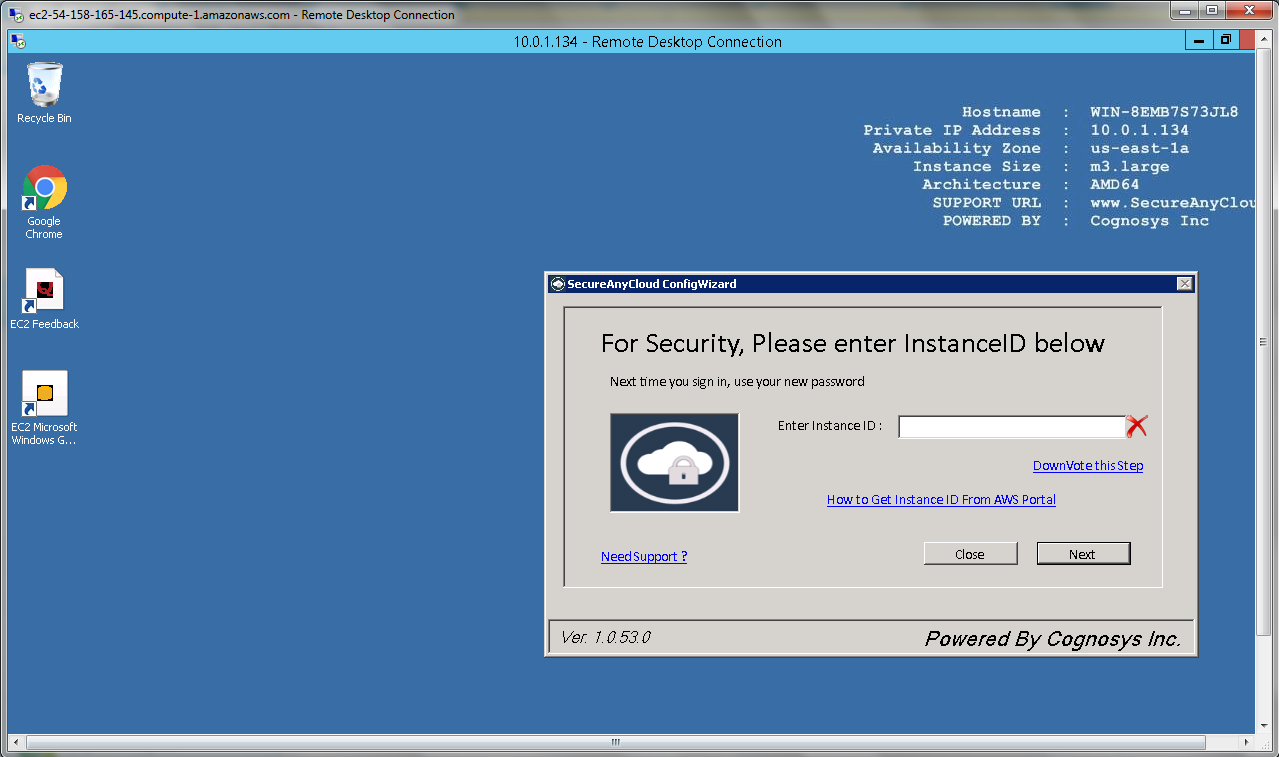Launch Google Chrome from the desktop
This screenshot has width=1279, height=757.
tap(44, 188)
